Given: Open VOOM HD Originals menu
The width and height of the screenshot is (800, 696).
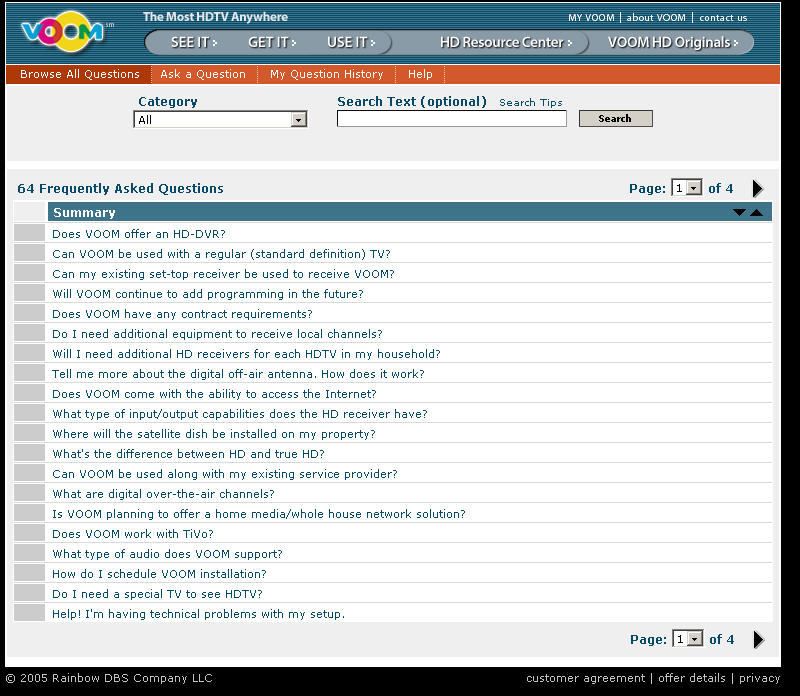Looking at the screenshot, I should click(673, 42).
